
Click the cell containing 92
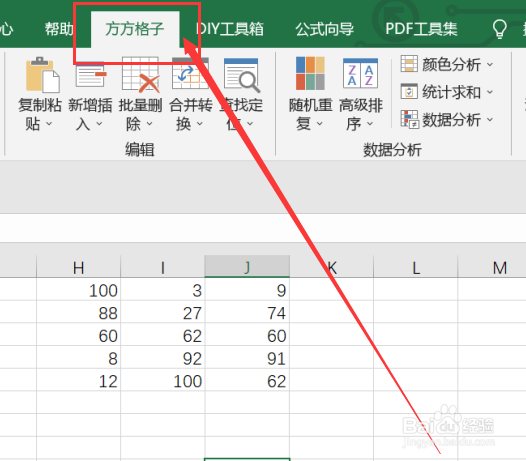(x=163, y=357)
